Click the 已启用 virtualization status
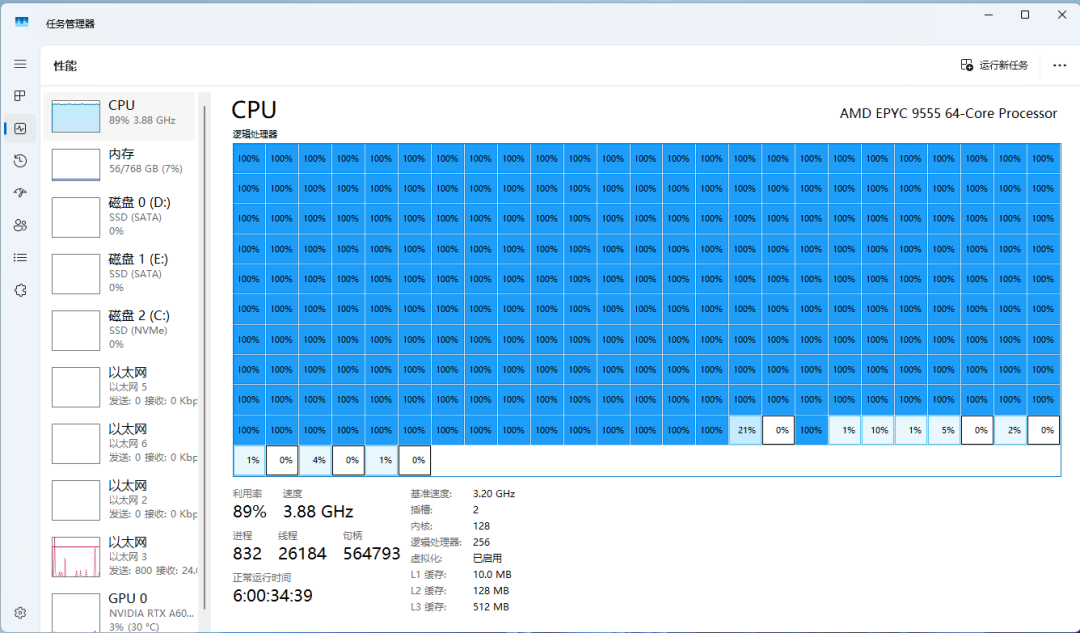The width and height of the screenshot is (1080, 633). (x=487, y=558)
